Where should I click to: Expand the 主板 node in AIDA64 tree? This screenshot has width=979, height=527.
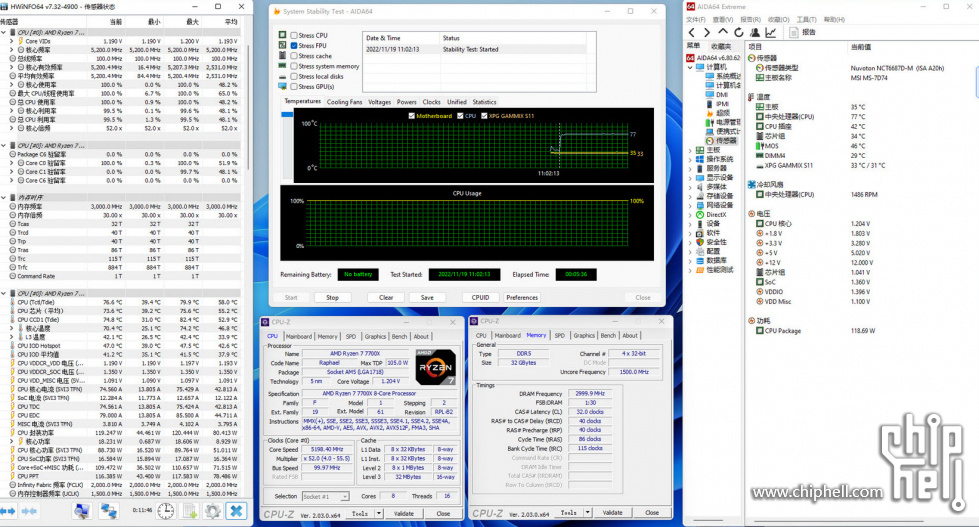click(690, 150)
